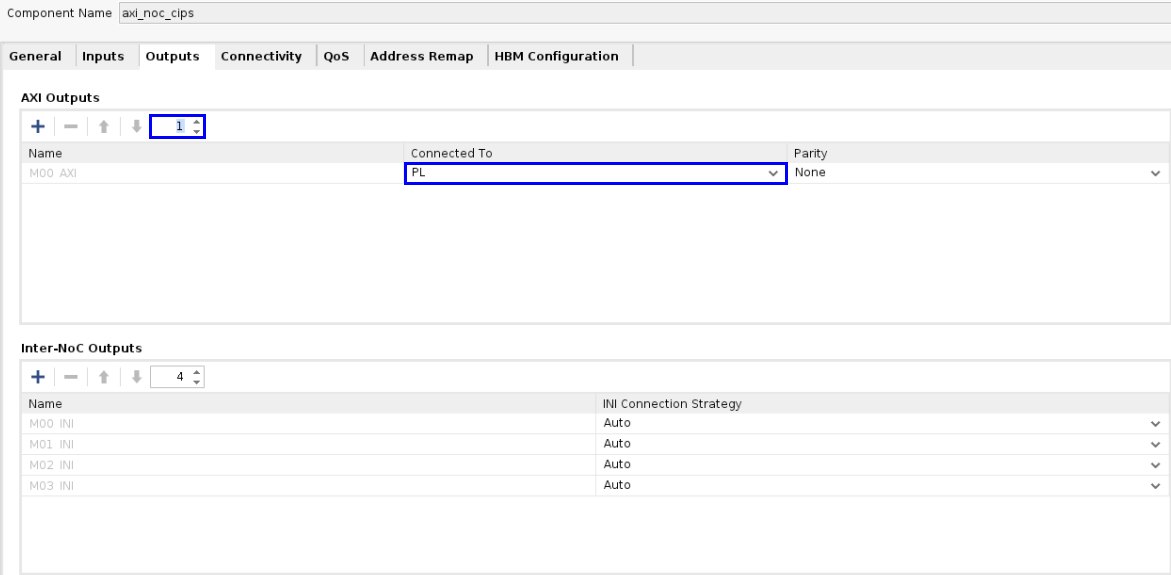The width and height of the screenshot is (1171, 575).
Task: Move AXI output down with arrow icon
Action: point(136,127)
